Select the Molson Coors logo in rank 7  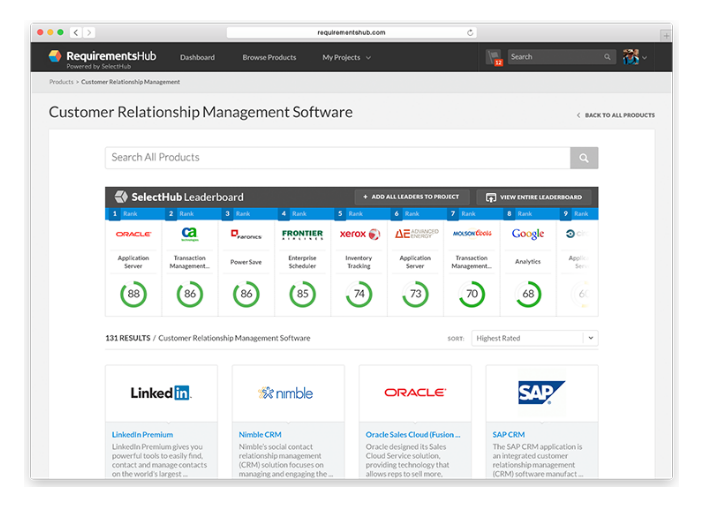472,234
